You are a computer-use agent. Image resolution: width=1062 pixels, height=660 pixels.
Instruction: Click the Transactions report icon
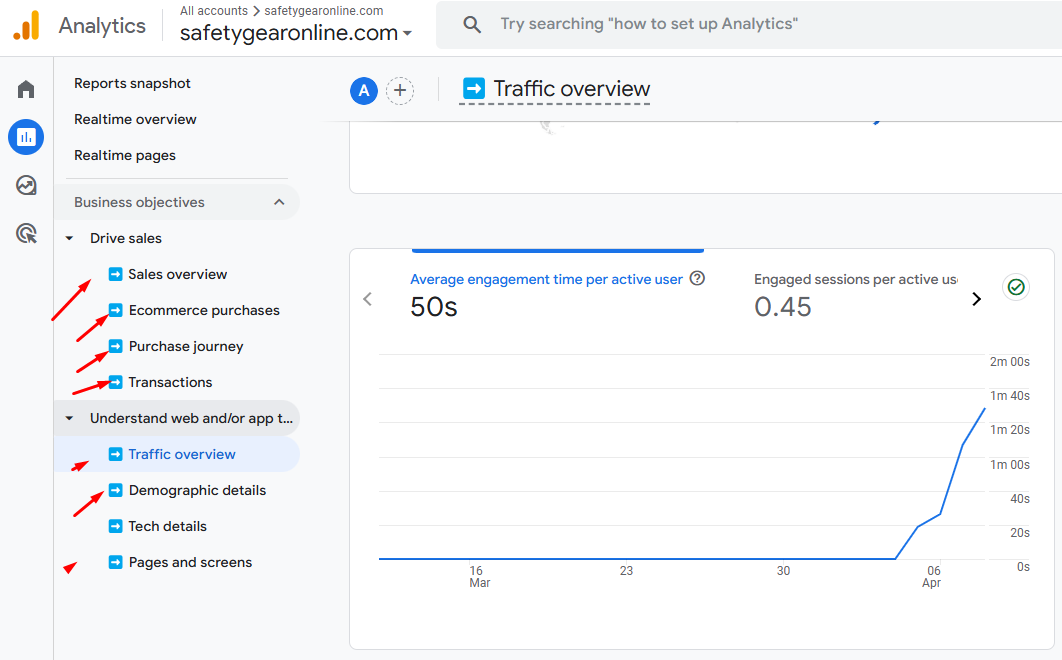pos(116,381)
